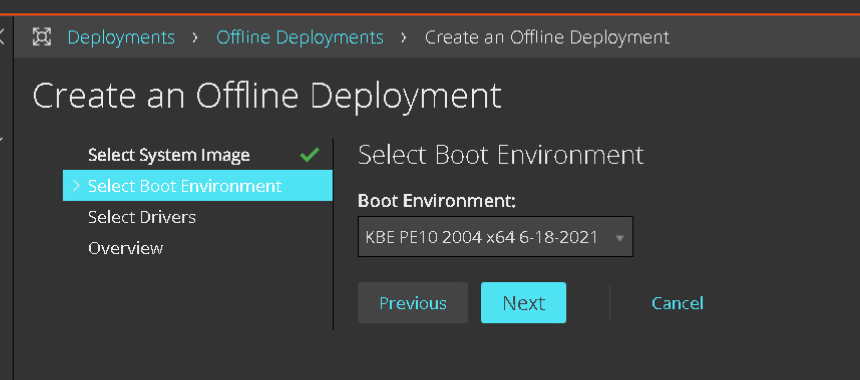Click the Next button
Viewport: 860px width, 380px height.
pos(523,303)
